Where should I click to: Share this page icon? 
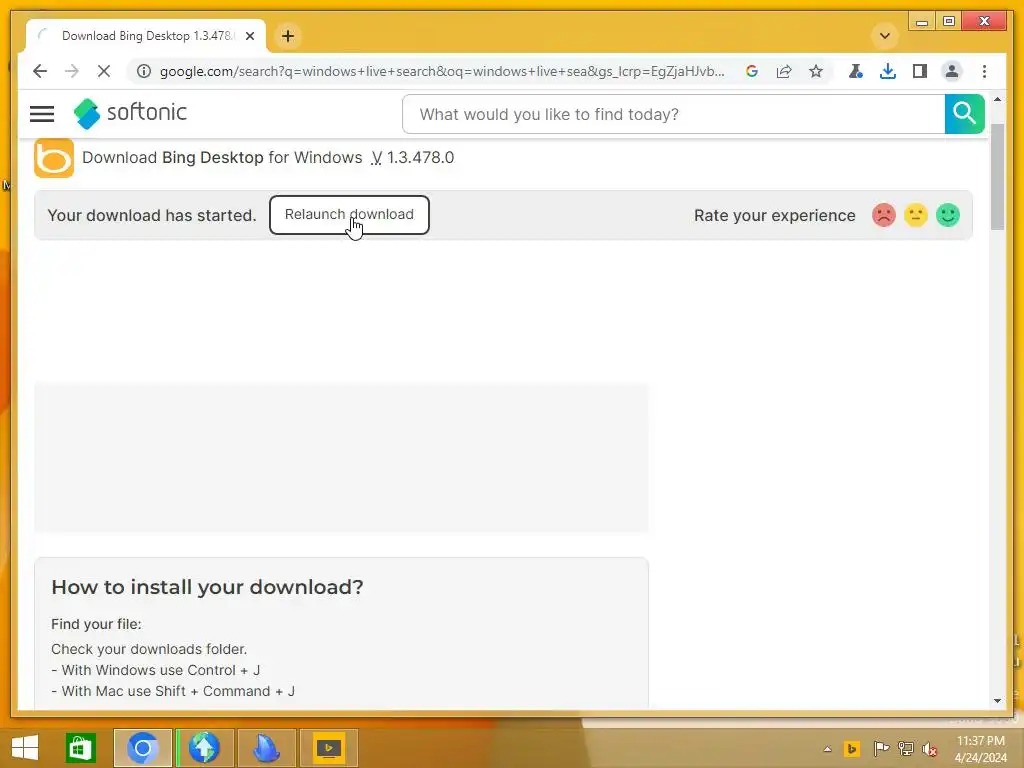click(x=784, y=71)
